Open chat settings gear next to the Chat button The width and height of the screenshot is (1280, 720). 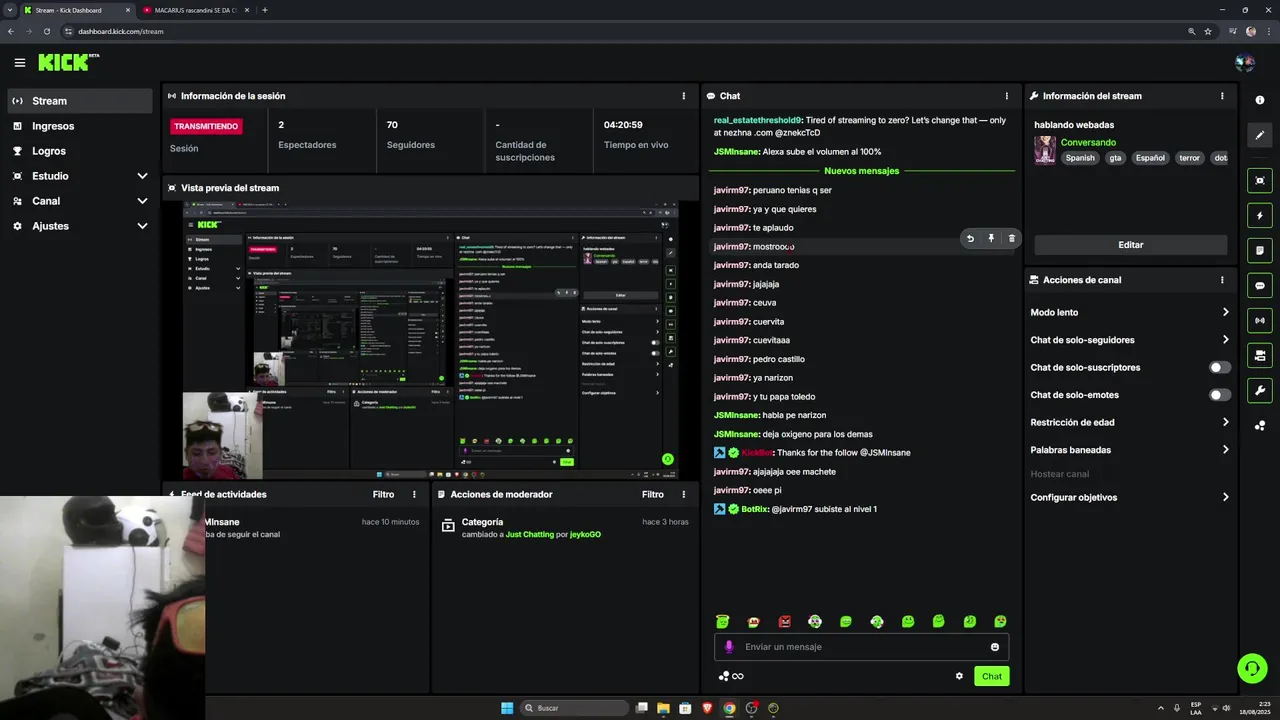[959, 676]
